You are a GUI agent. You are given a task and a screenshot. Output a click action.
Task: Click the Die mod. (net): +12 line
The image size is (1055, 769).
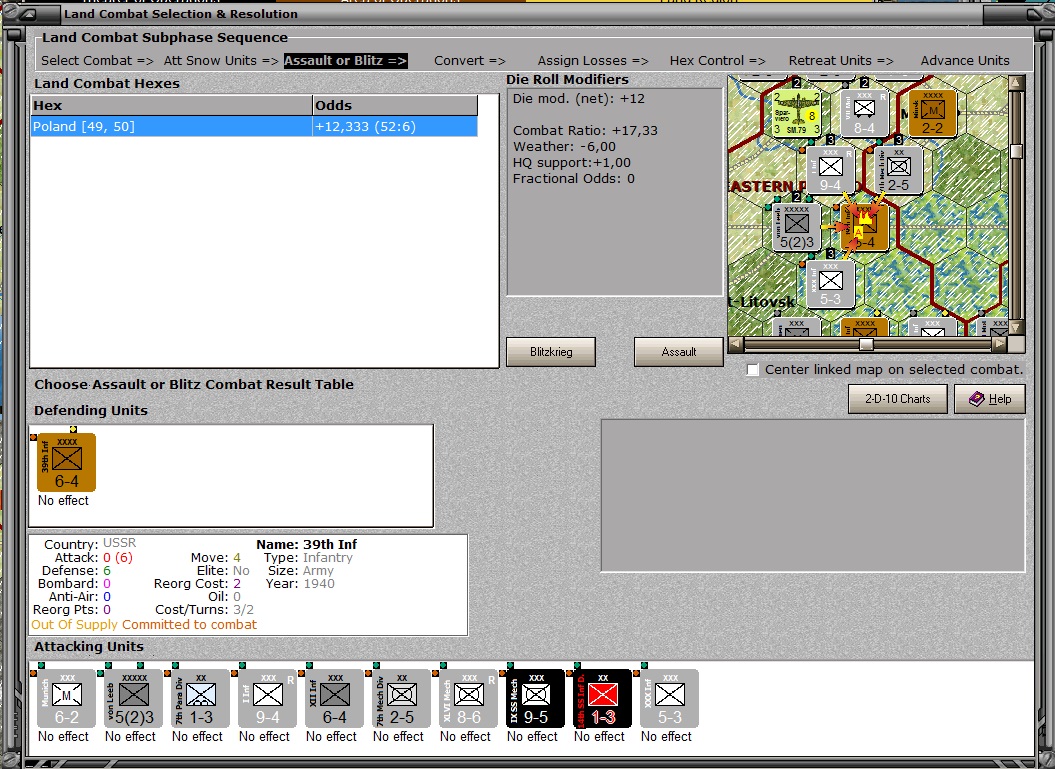coord(579,99)
